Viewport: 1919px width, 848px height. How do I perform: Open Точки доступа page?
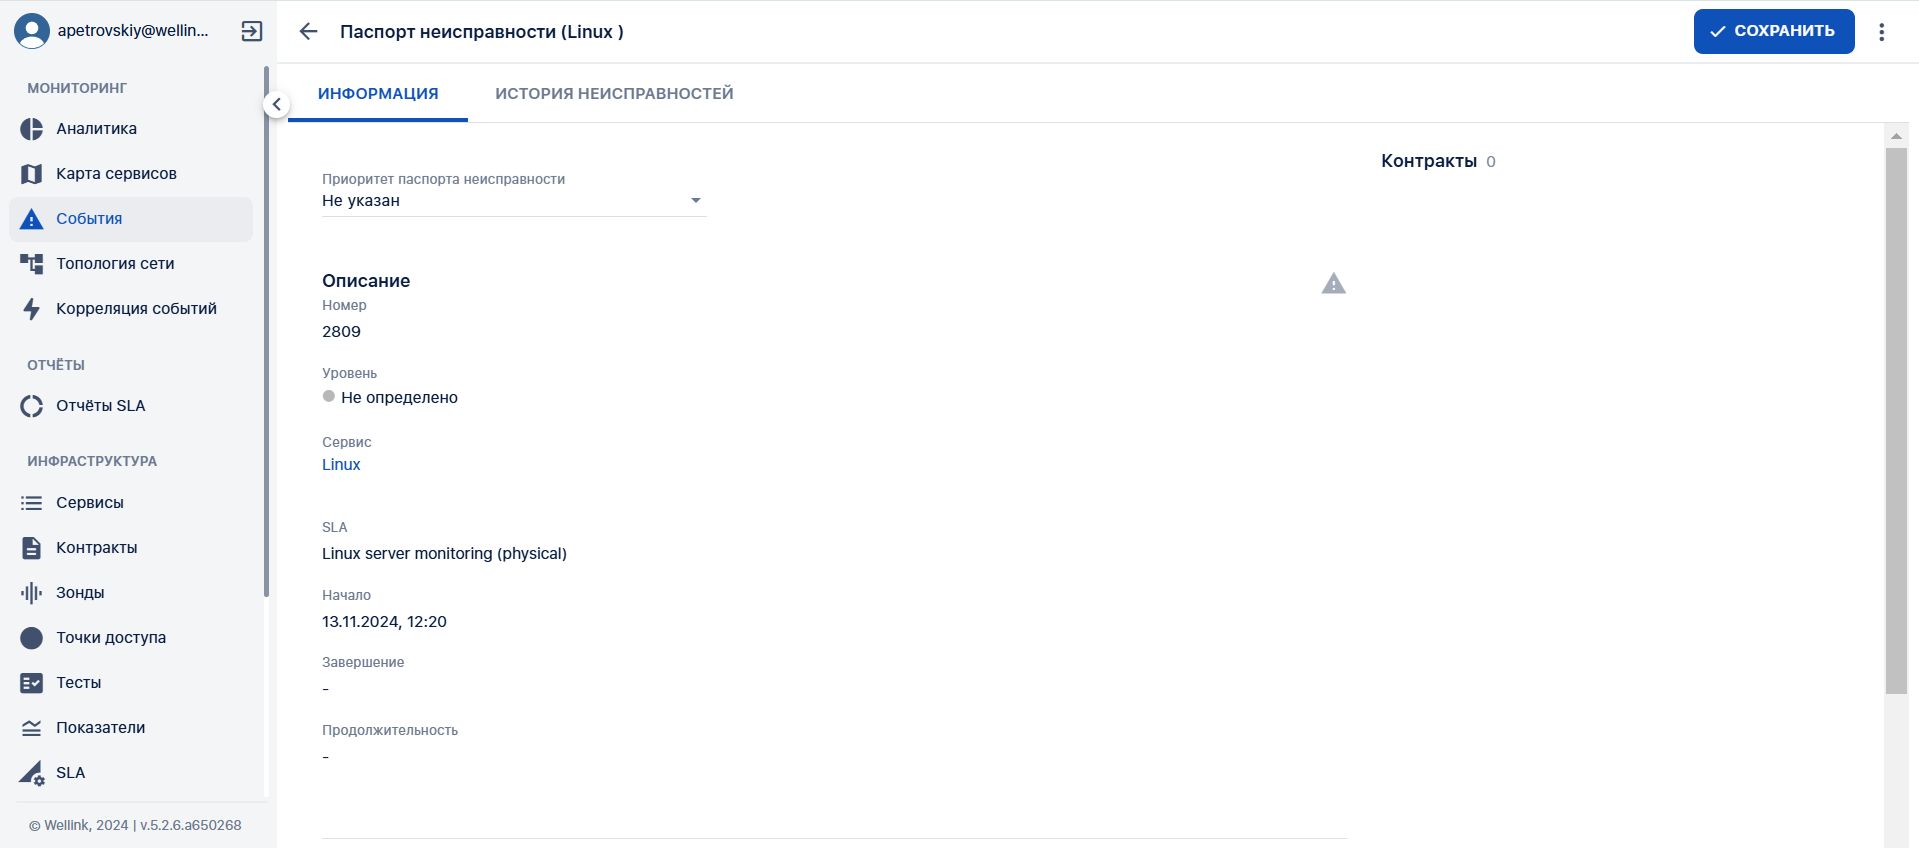click(x=131, y=638)
